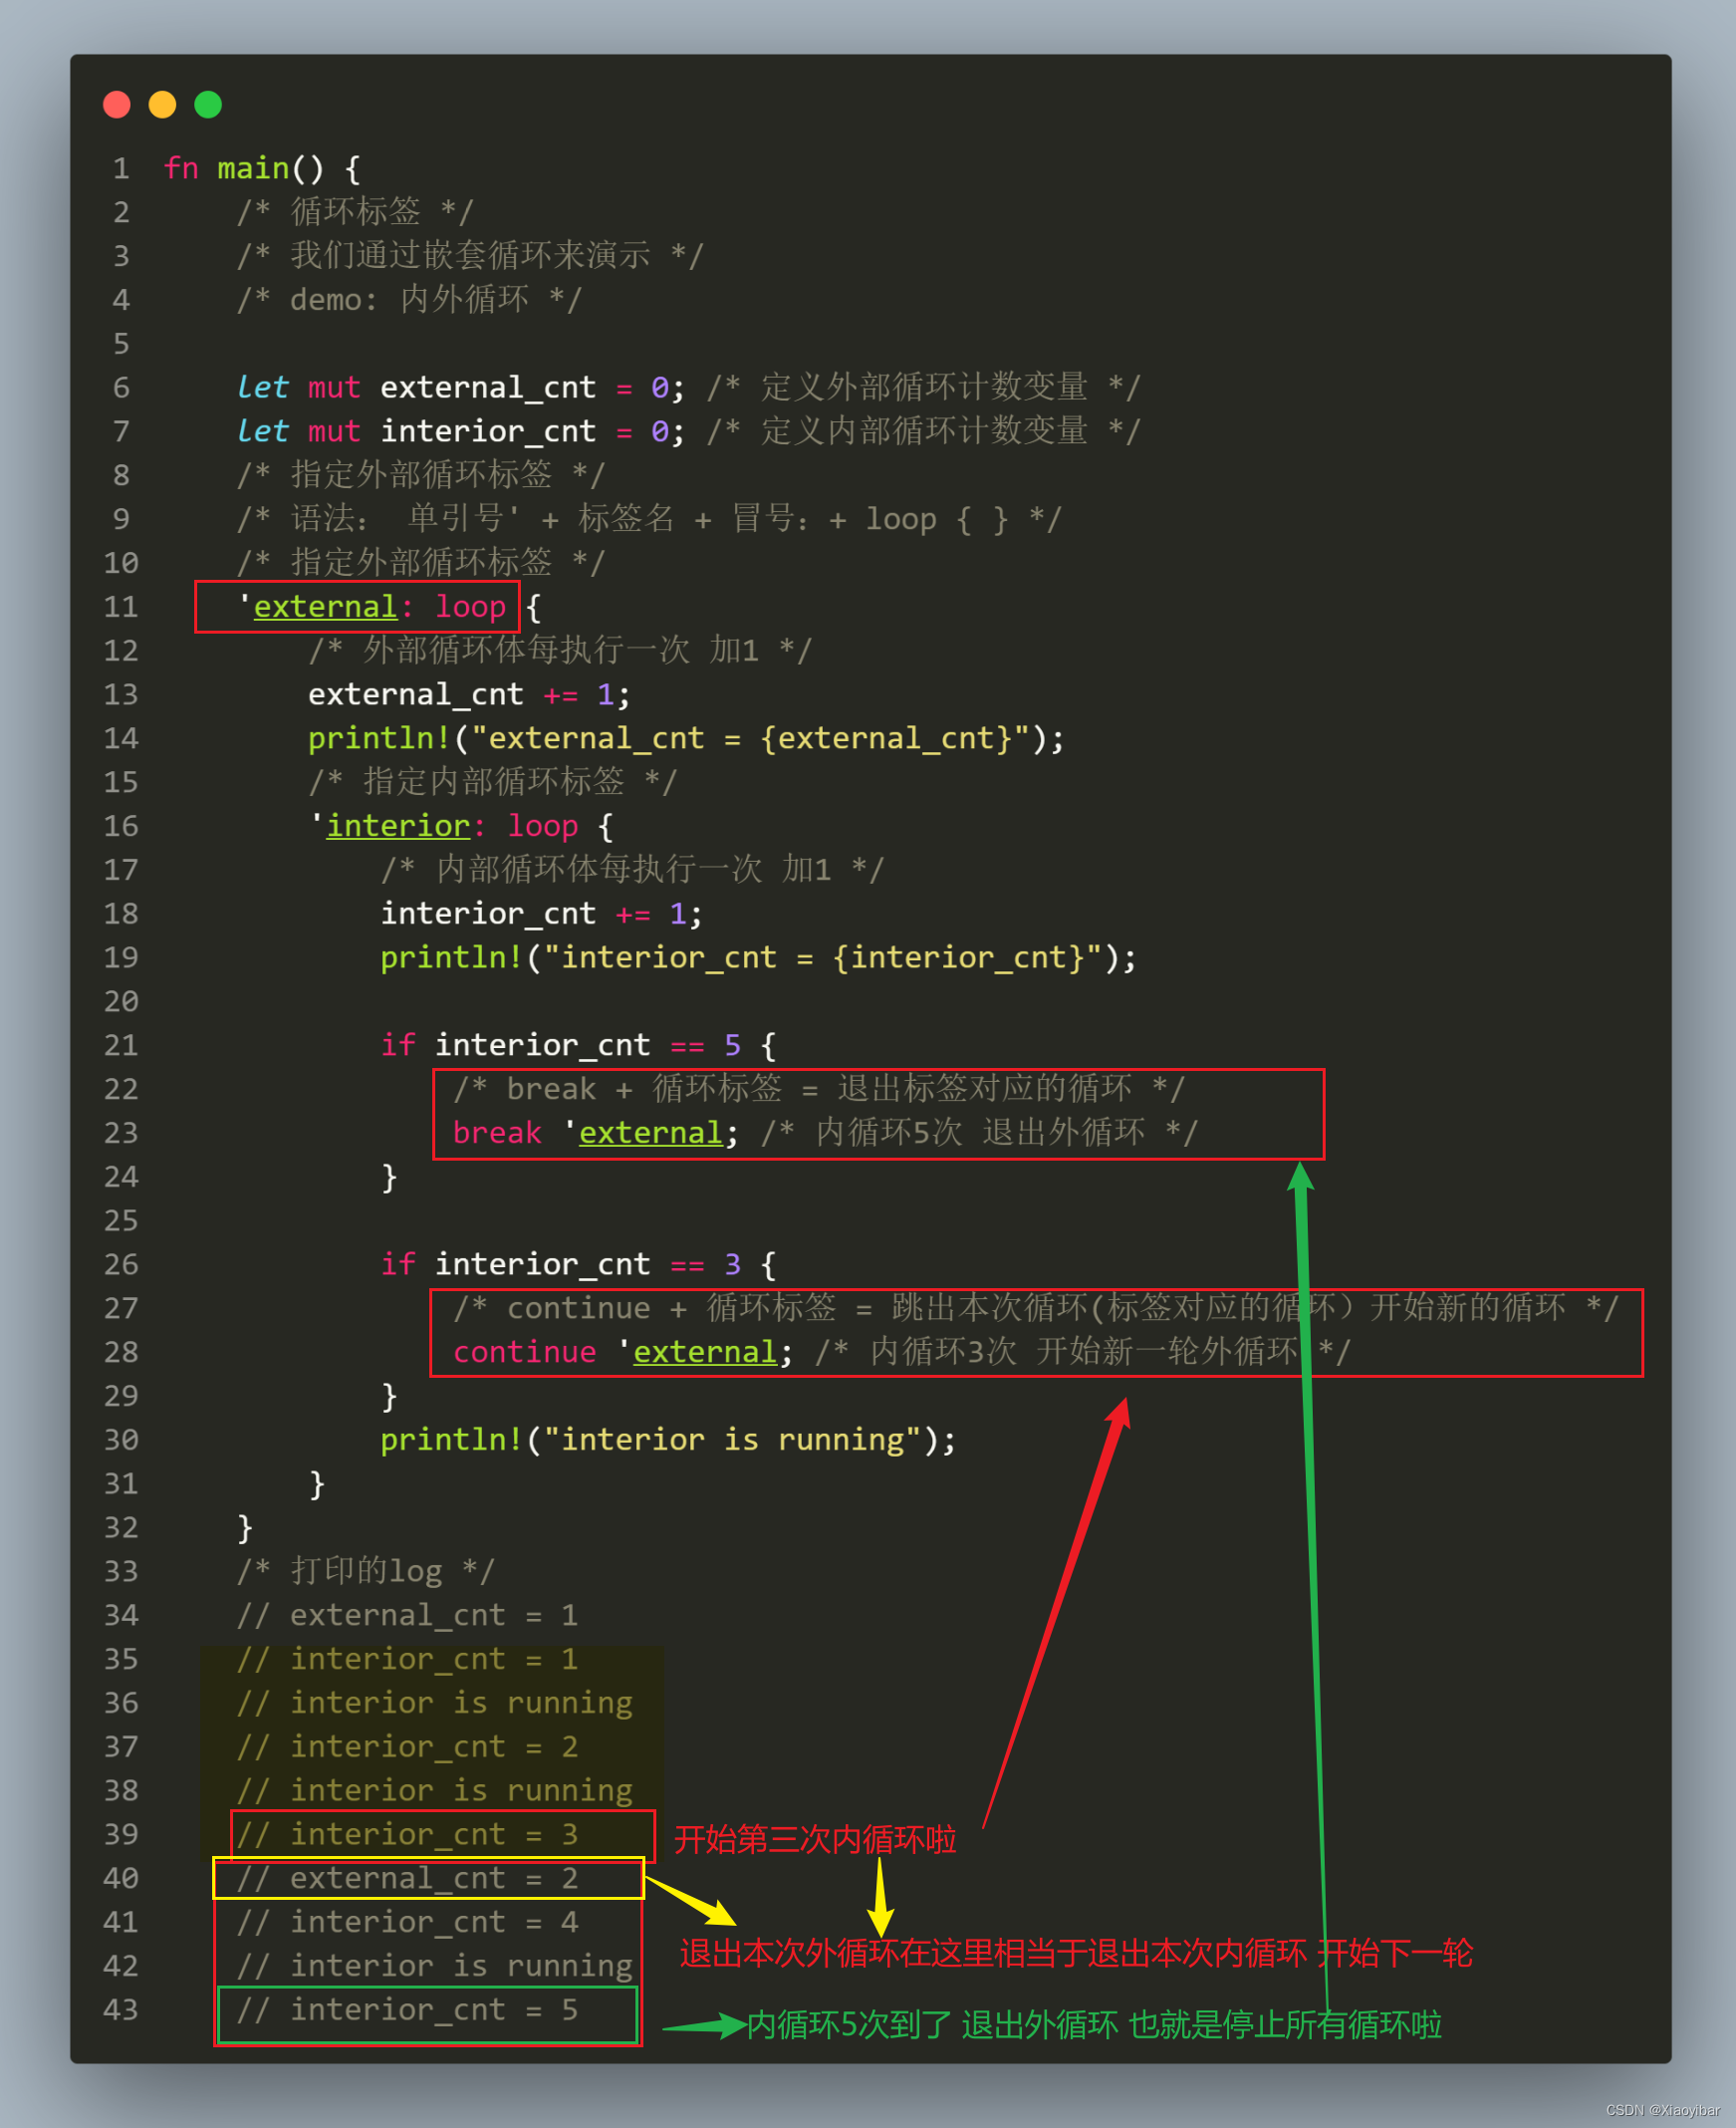This screenshot has height=2128, width=1736.
Task: Click the syntax comment mentioning '单引号'
Action: point(649,519)
